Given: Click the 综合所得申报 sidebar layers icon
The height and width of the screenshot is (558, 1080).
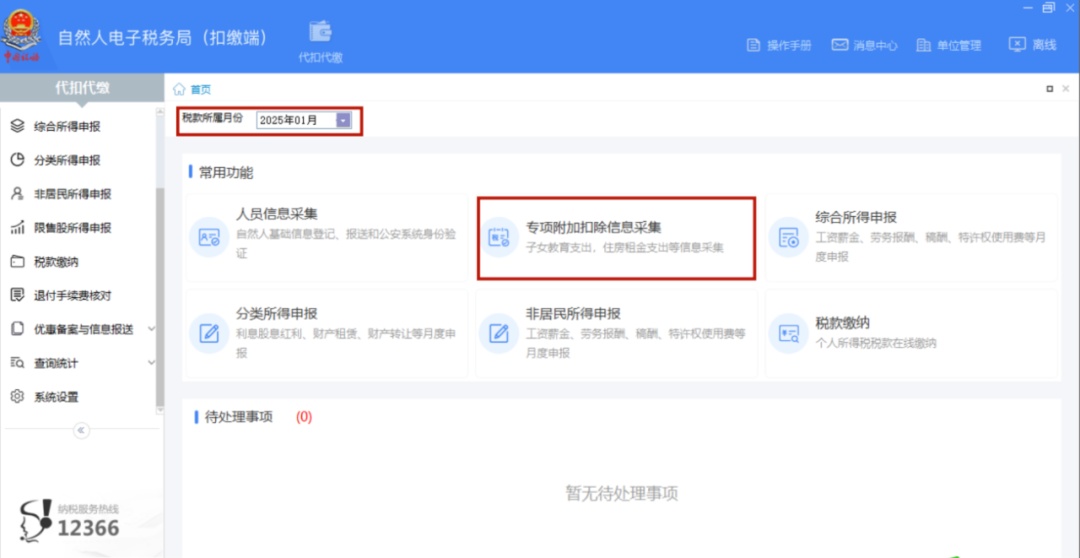Looking at the screenshot, I should tap(18, 126).
